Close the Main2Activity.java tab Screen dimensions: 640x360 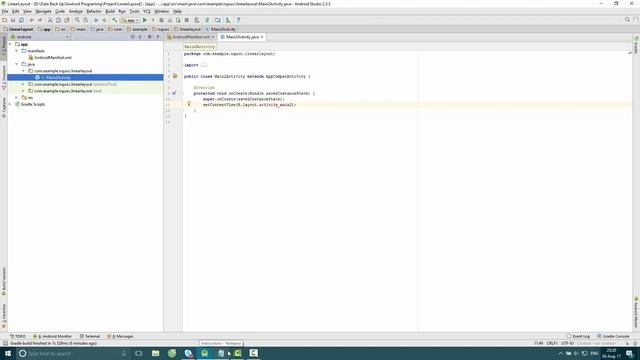pos(262,37)
